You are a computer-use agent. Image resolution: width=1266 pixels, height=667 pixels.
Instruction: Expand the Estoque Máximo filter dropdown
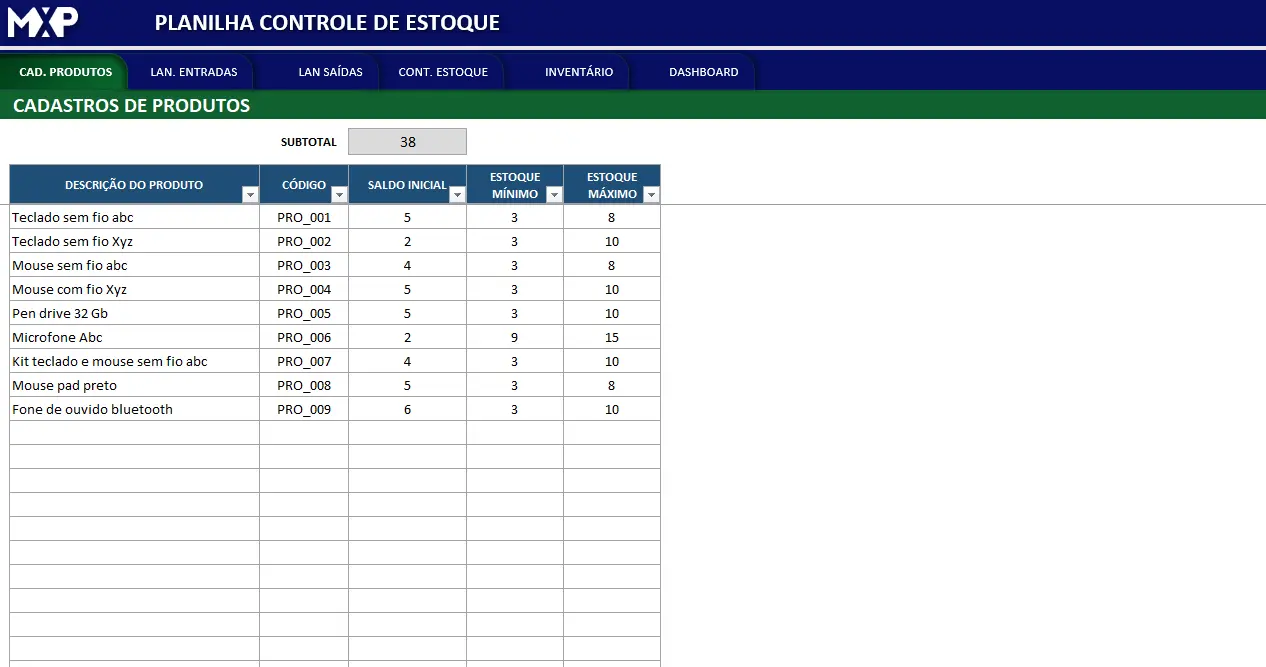[651, 195]
